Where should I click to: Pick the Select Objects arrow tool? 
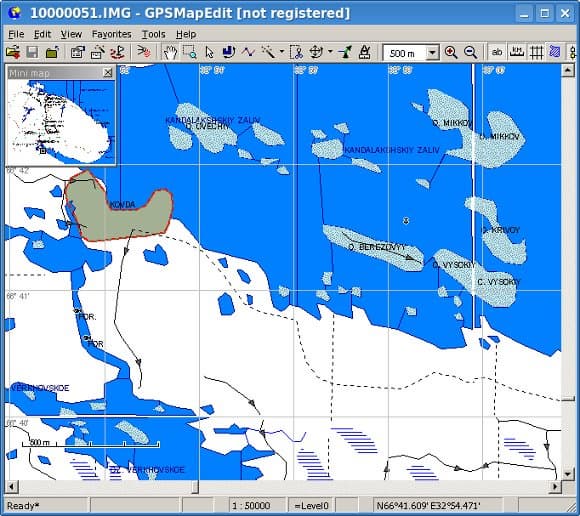pyautogui.click(x=209, y=53)
